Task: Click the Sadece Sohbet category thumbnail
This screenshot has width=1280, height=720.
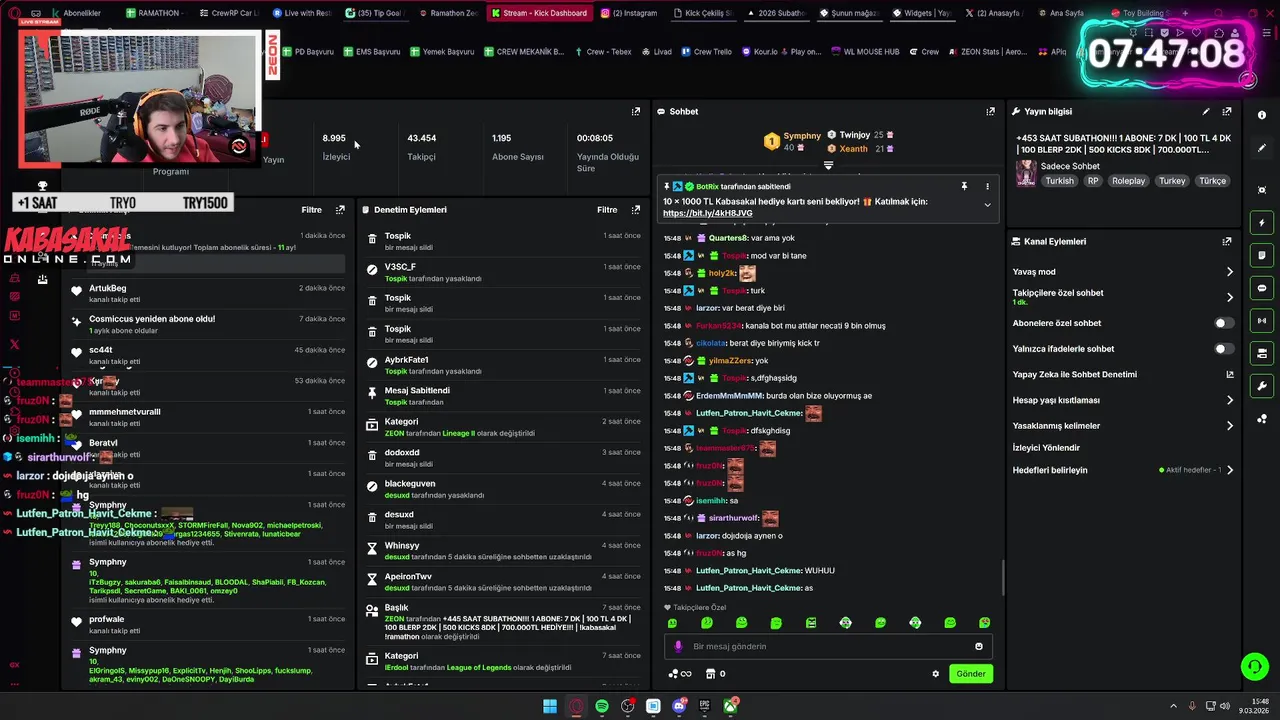Action: [1026, 174]
